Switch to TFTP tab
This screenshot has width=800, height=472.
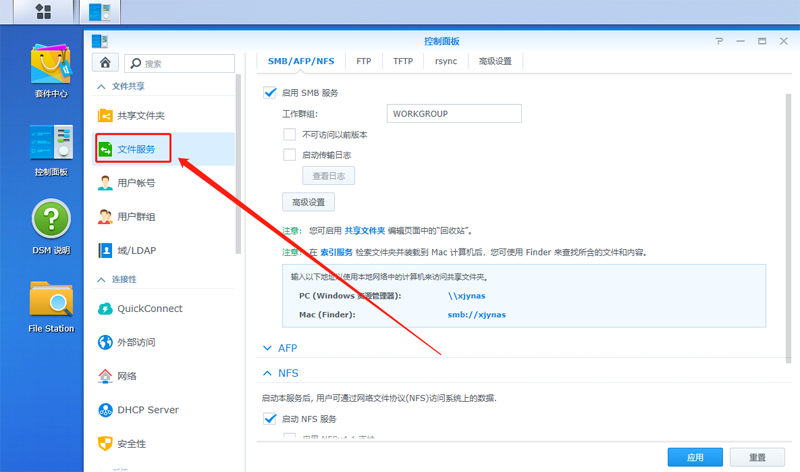403,61
